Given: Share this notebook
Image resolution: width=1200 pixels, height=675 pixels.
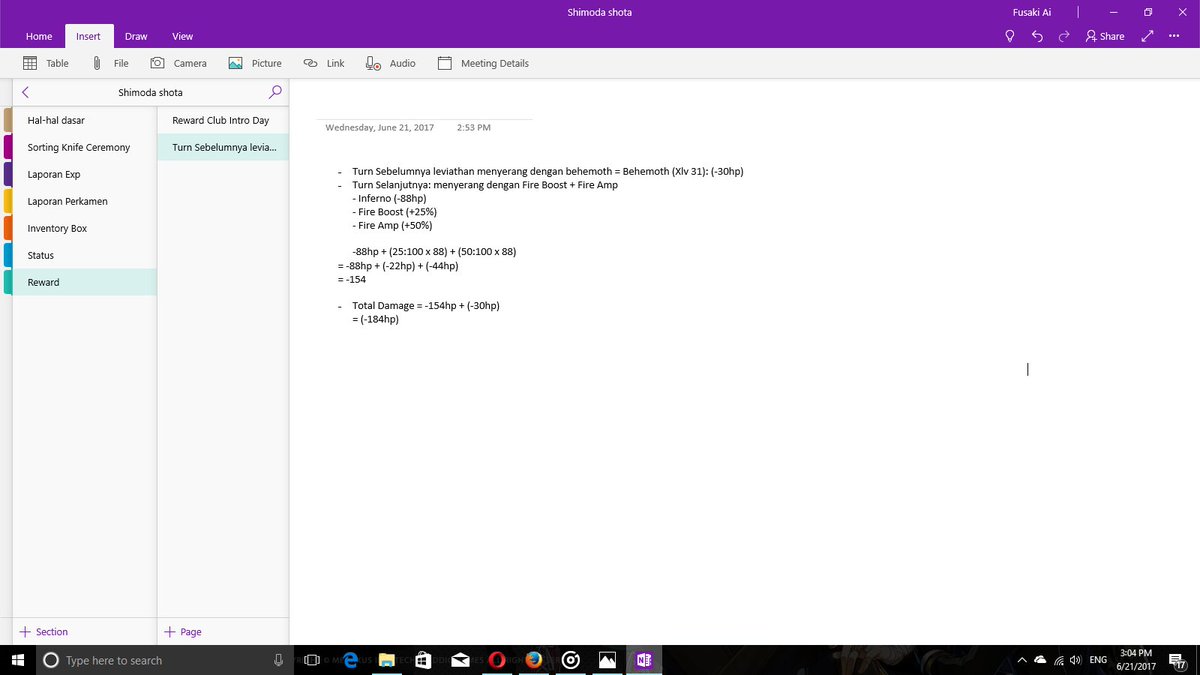Looking at the screenshot, I should [x=1104, y=36].
